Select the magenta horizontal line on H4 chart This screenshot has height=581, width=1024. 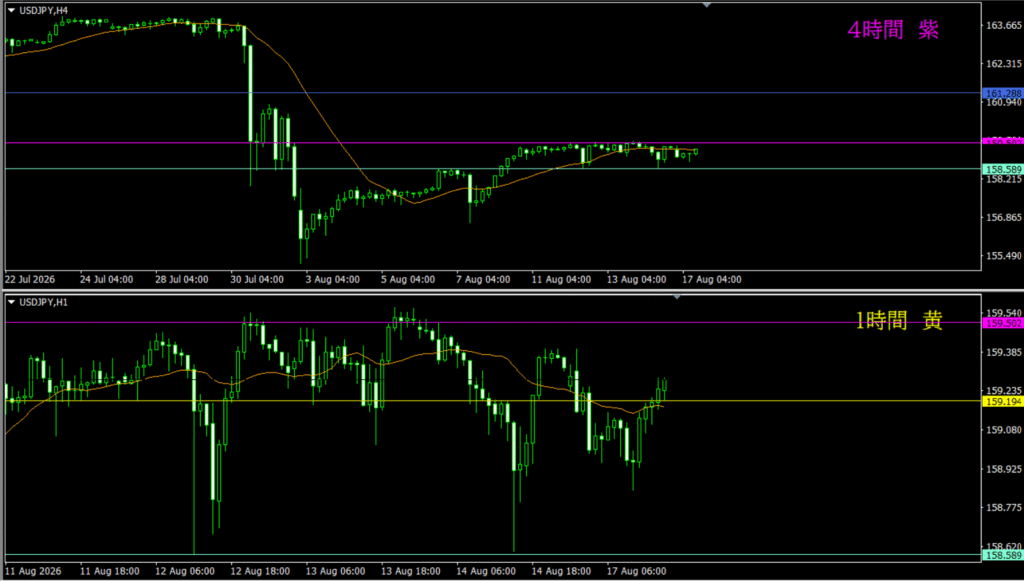pyautogui.click(x=493, y=142)
